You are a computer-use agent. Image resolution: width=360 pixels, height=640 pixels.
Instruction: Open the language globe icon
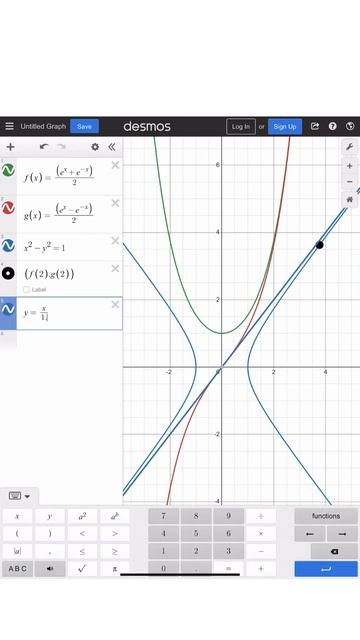pyautogui.click(x=350, y=126)
